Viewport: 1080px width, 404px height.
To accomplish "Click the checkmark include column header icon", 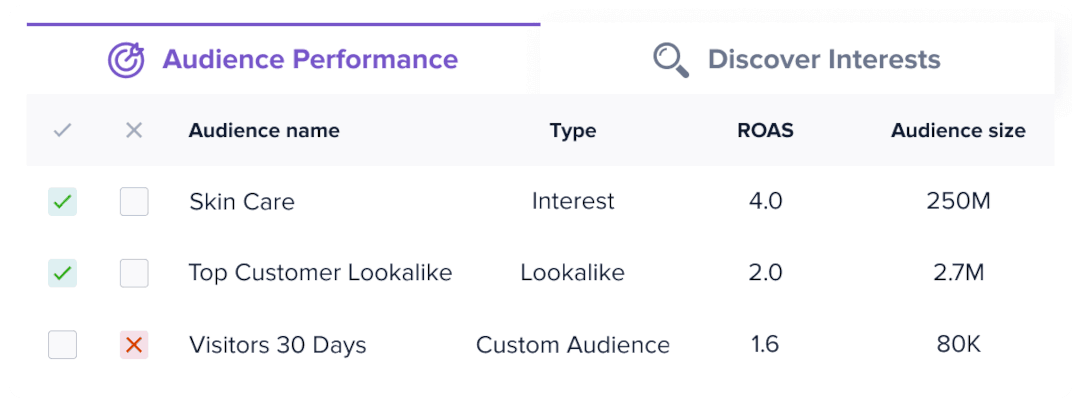I will 63,130.
